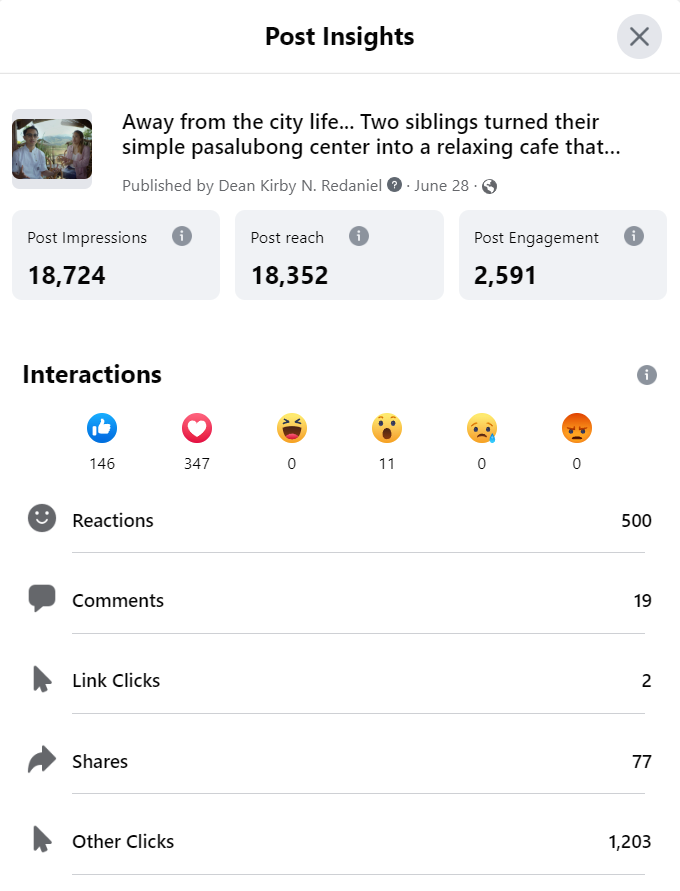Image resolution: width=680 pixels, height=891 pixels.
Task: Close the Post Insights dialog
Action: pos(639,37)
